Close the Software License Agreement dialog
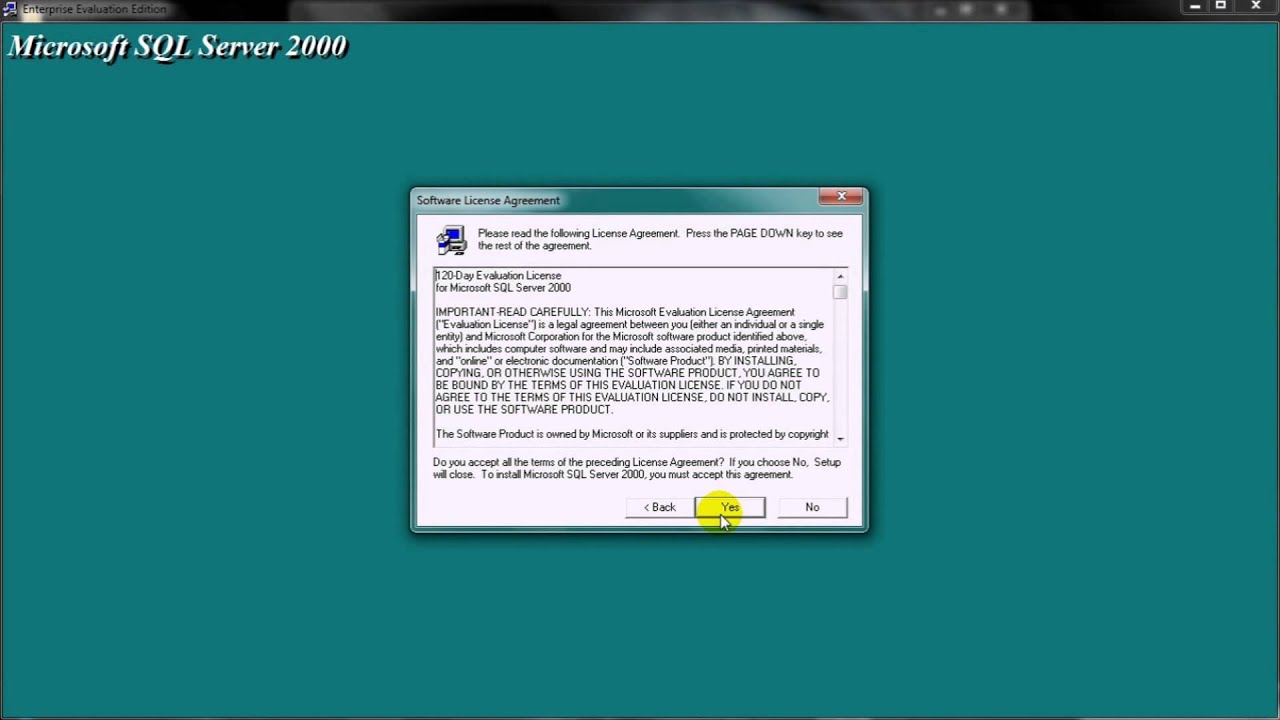The height and width of the screenshot is (720, 1280). click(841, 197)
